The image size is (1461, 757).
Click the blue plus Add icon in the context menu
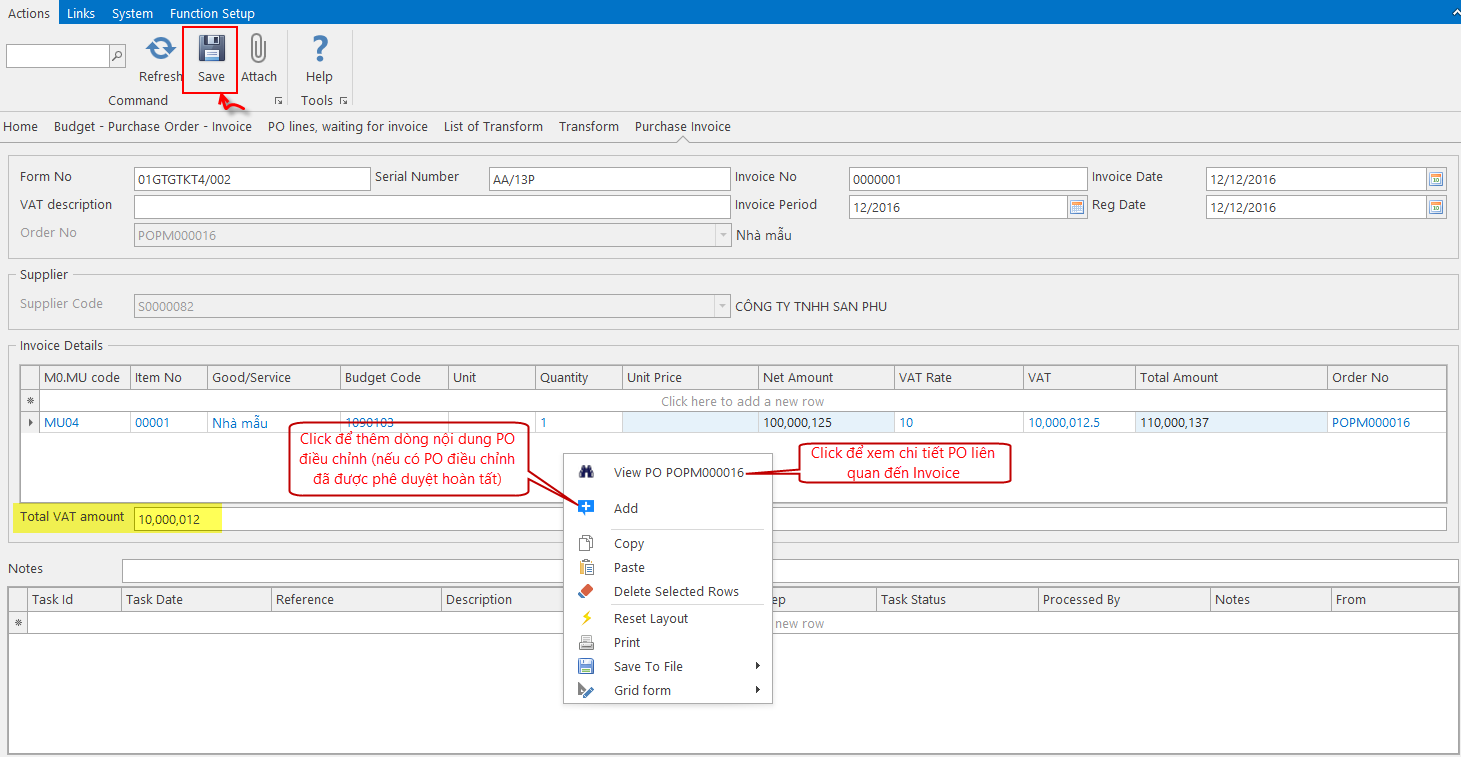coord(587,508)
